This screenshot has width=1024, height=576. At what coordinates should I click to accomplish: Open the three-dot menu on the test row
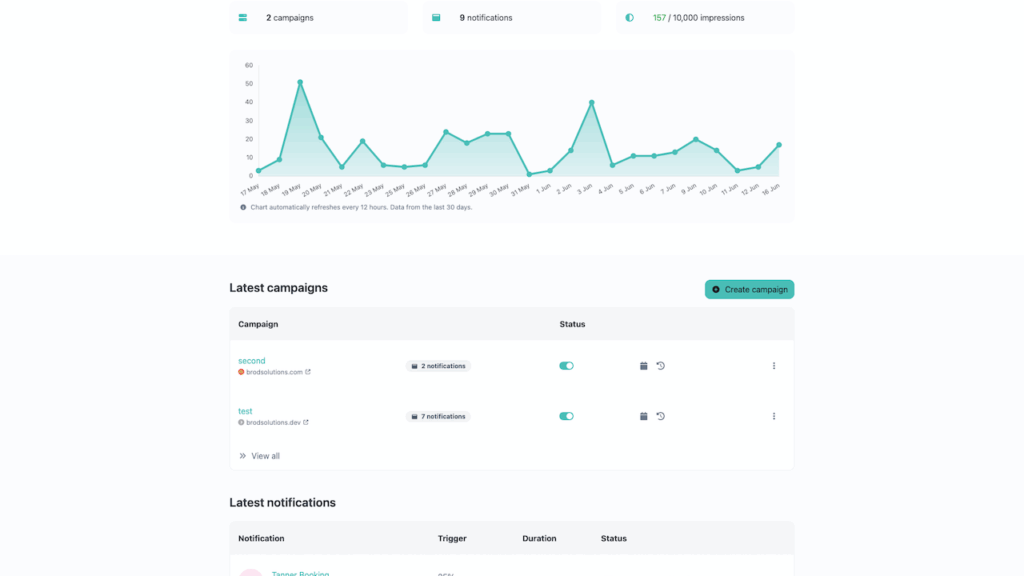coord(773,416)
